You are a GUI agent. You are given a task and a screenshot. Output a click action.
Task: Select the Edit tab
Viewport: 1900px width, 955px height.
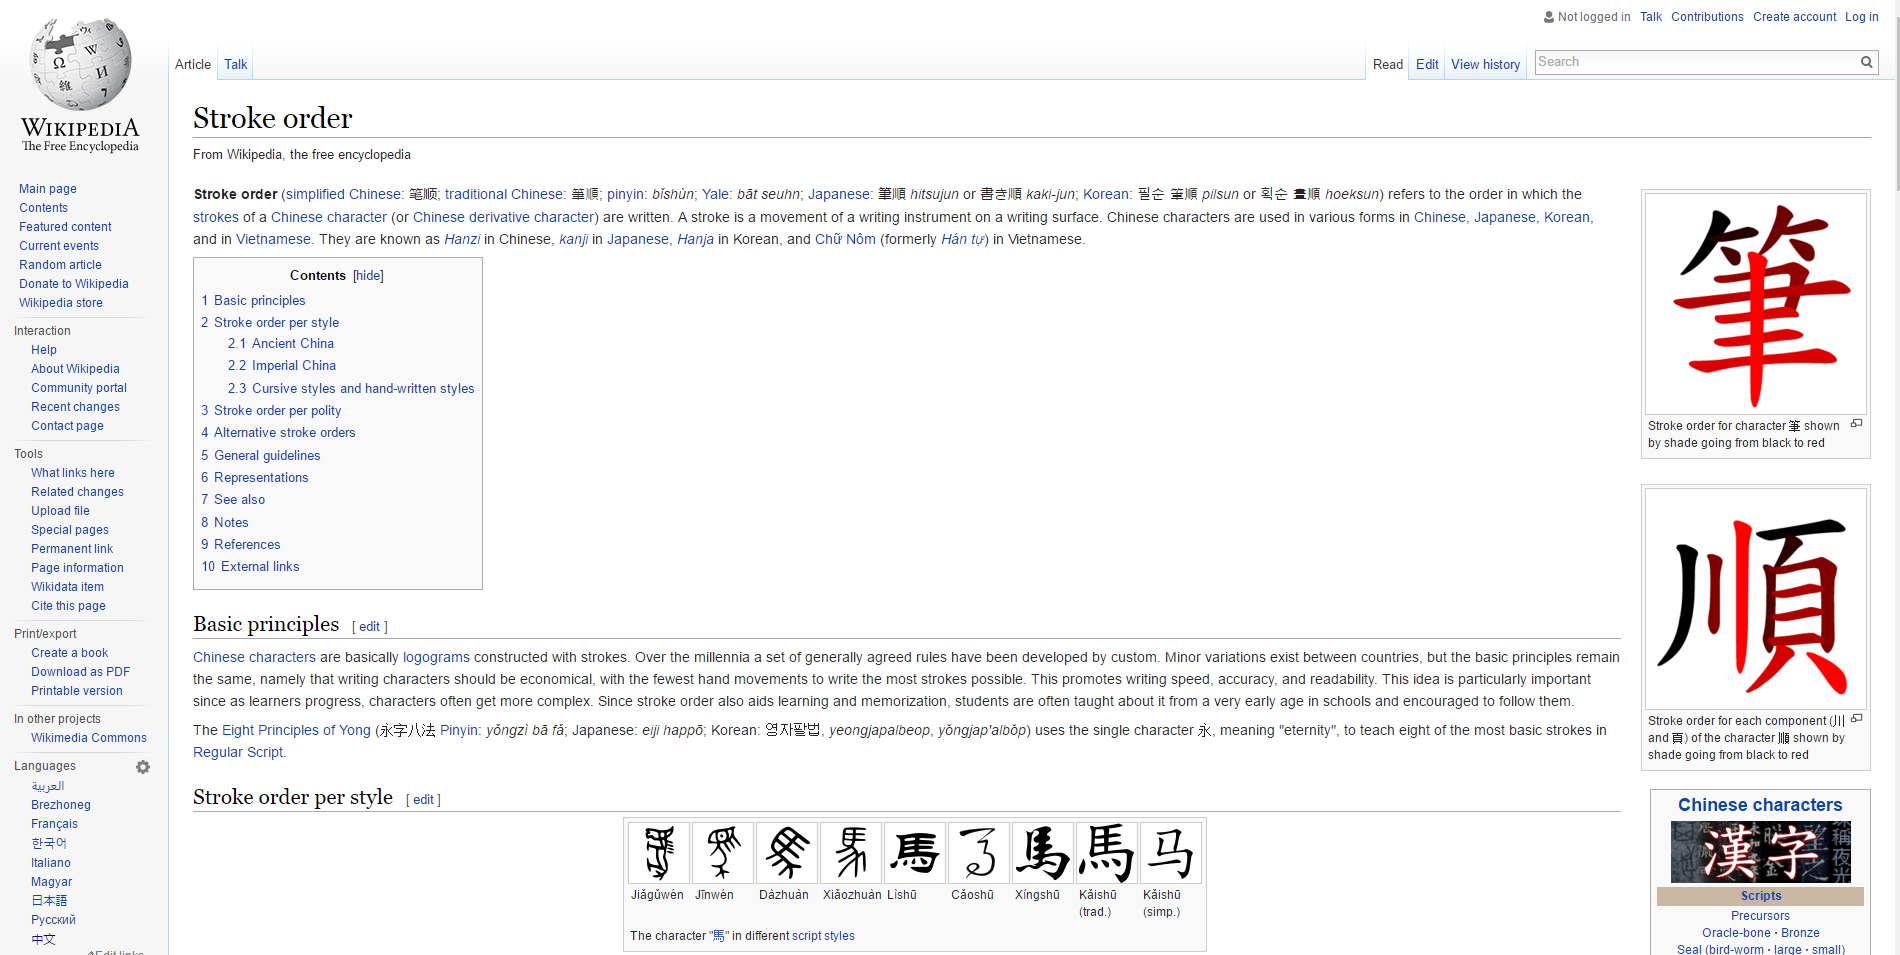(x=1427, y=65)
